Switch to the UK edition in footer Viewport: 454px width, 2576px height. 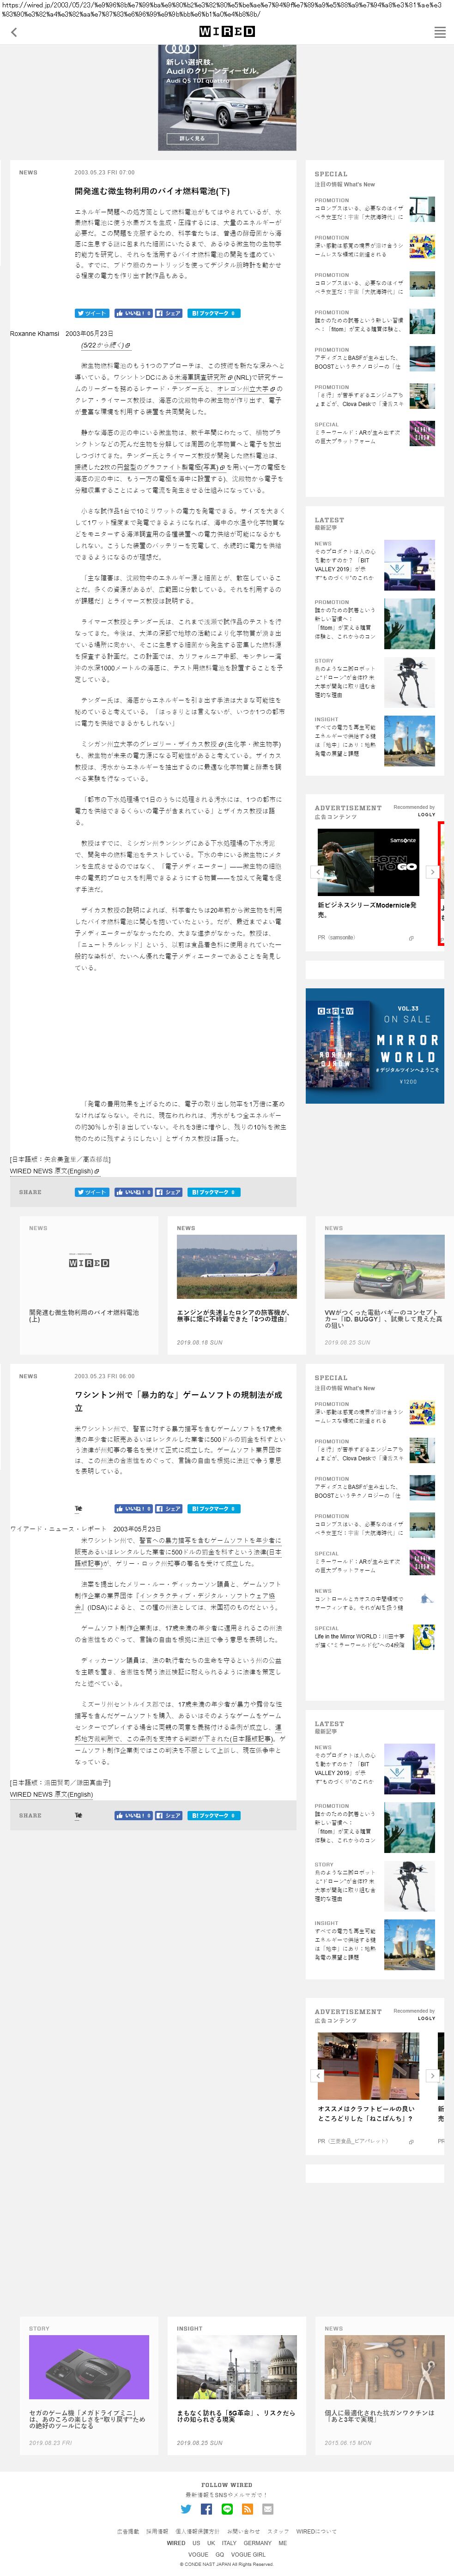(x=211, y=2542)
